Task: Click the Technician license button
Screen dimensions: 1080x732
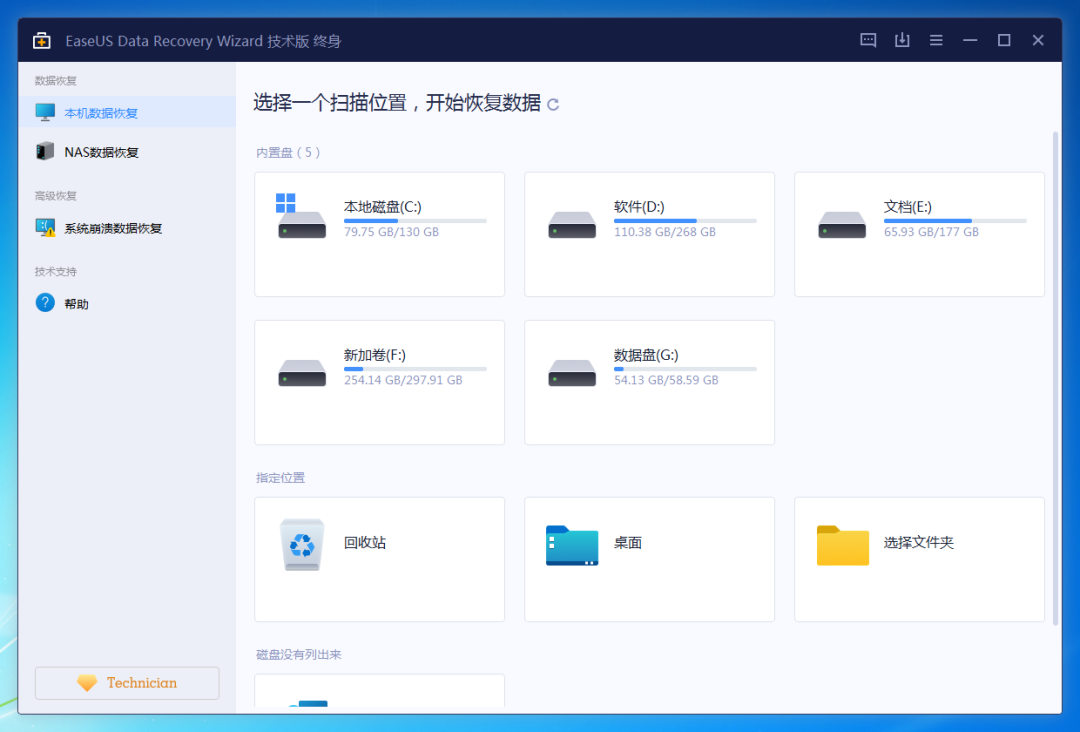Action: point(127,683)
